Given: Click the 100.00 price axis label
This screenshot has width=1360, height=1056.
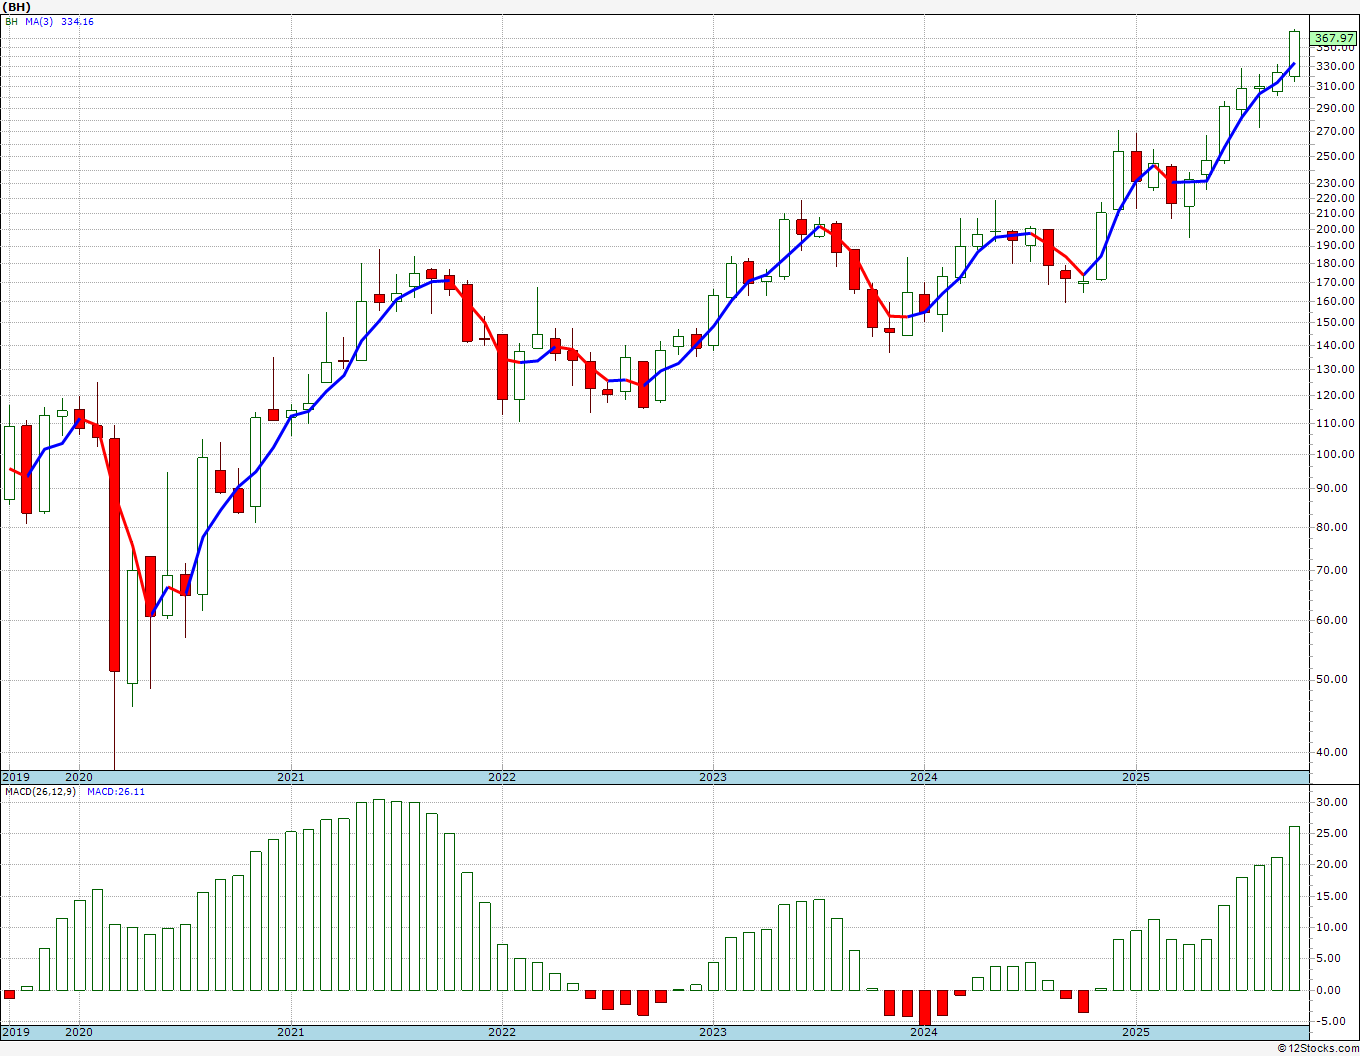Looking at the screenshot, I should coord(1336,454).
